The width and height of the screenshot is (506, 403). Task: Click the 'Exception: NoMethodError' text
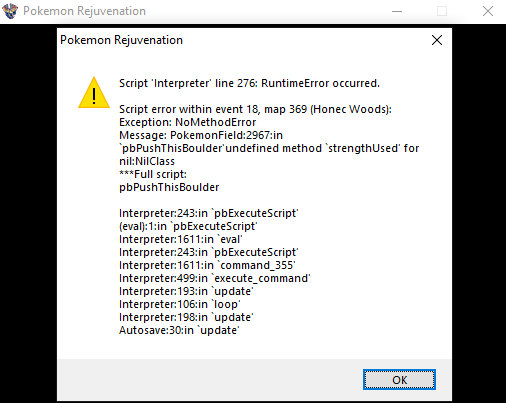(x=188, y=122)
